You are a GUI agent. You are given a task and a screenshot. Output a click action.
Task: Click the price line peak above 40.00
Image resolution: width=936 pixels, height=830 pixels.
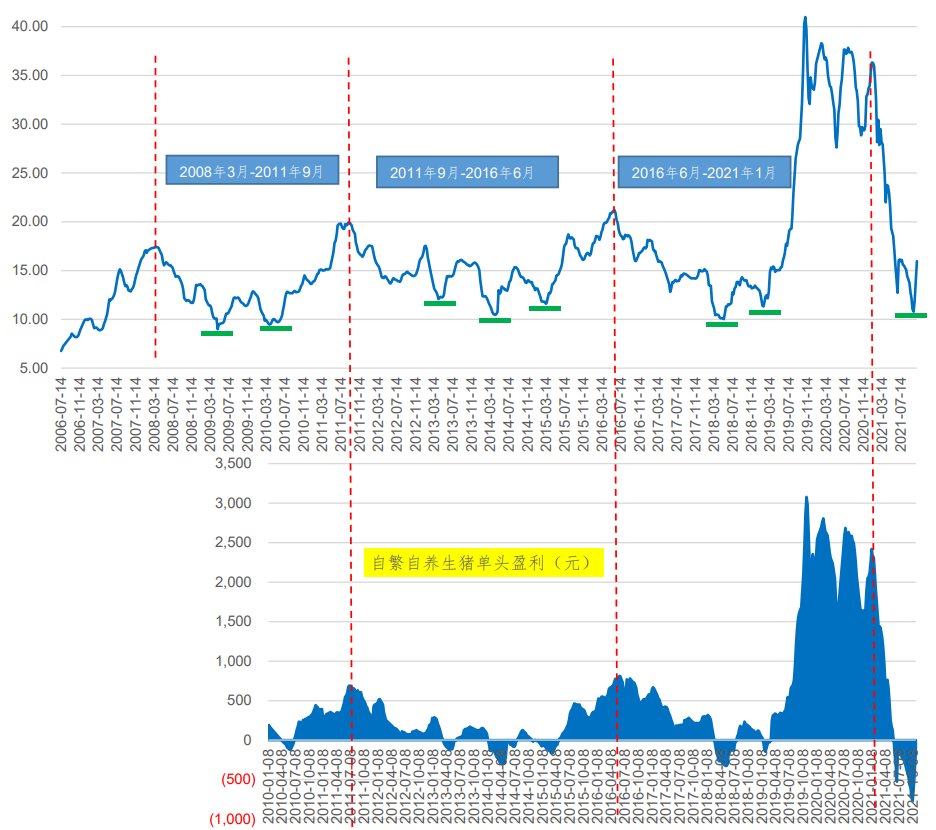click(x=805, y=18)
